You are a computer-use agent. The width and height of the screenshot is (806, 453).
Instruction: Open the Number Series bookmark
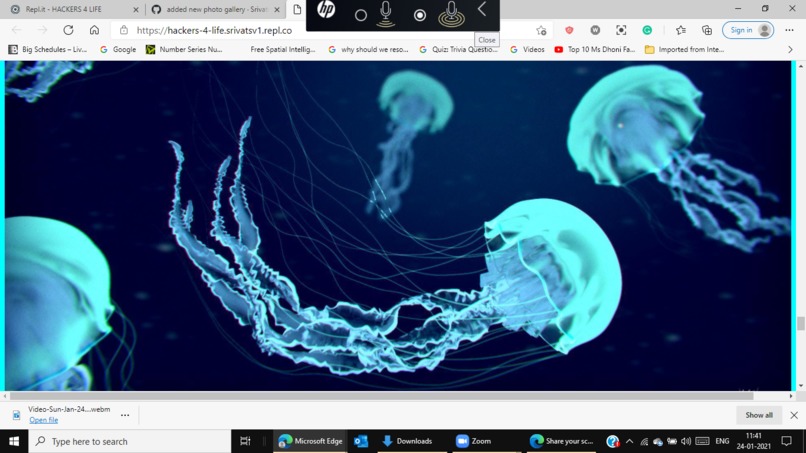coord(184,49)
